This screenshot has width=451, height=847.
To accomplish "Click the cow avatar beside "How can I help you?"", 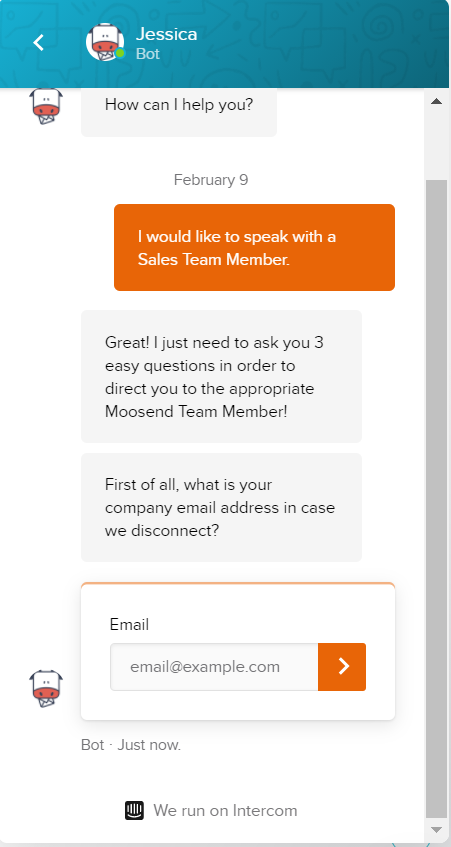I will coord(46,106).
